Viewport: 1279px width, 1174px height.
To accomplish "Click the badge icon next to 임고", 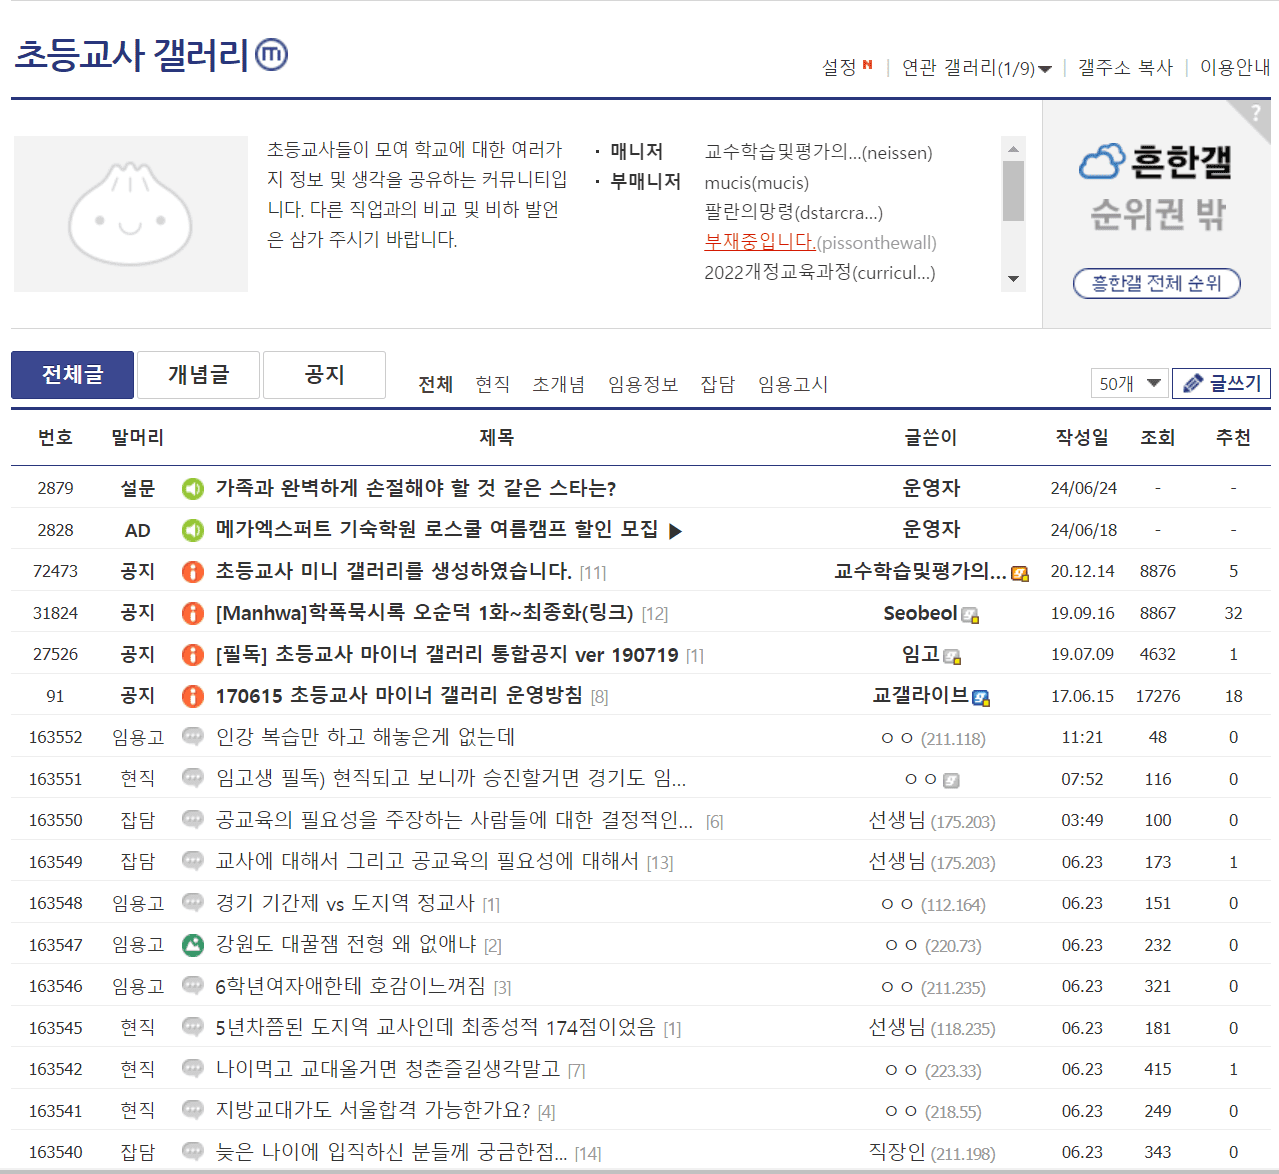I will pyautogui.click(x=952, y=657).
